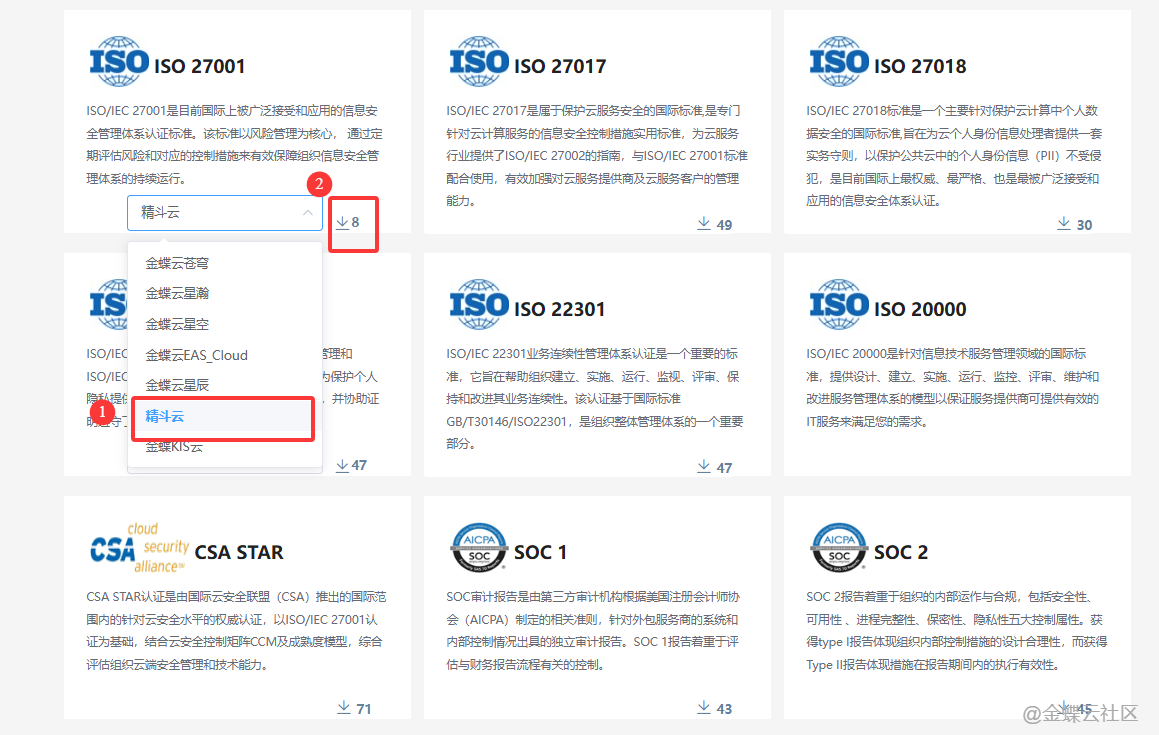Click the ISO 27018 description paragraph
The height and width of the screenshot is (735, 1159).
pyautogui.click(x=954, y=155)
